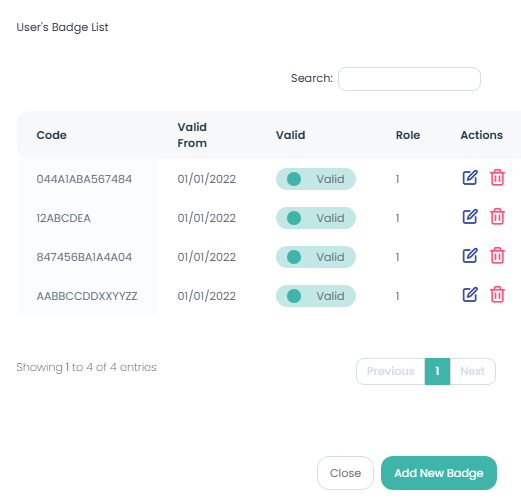Image resolution: width=521 pixels, height=504 pixels.
Task: Delete badge 847456BA1A4A04
Action: coord(497,256)
